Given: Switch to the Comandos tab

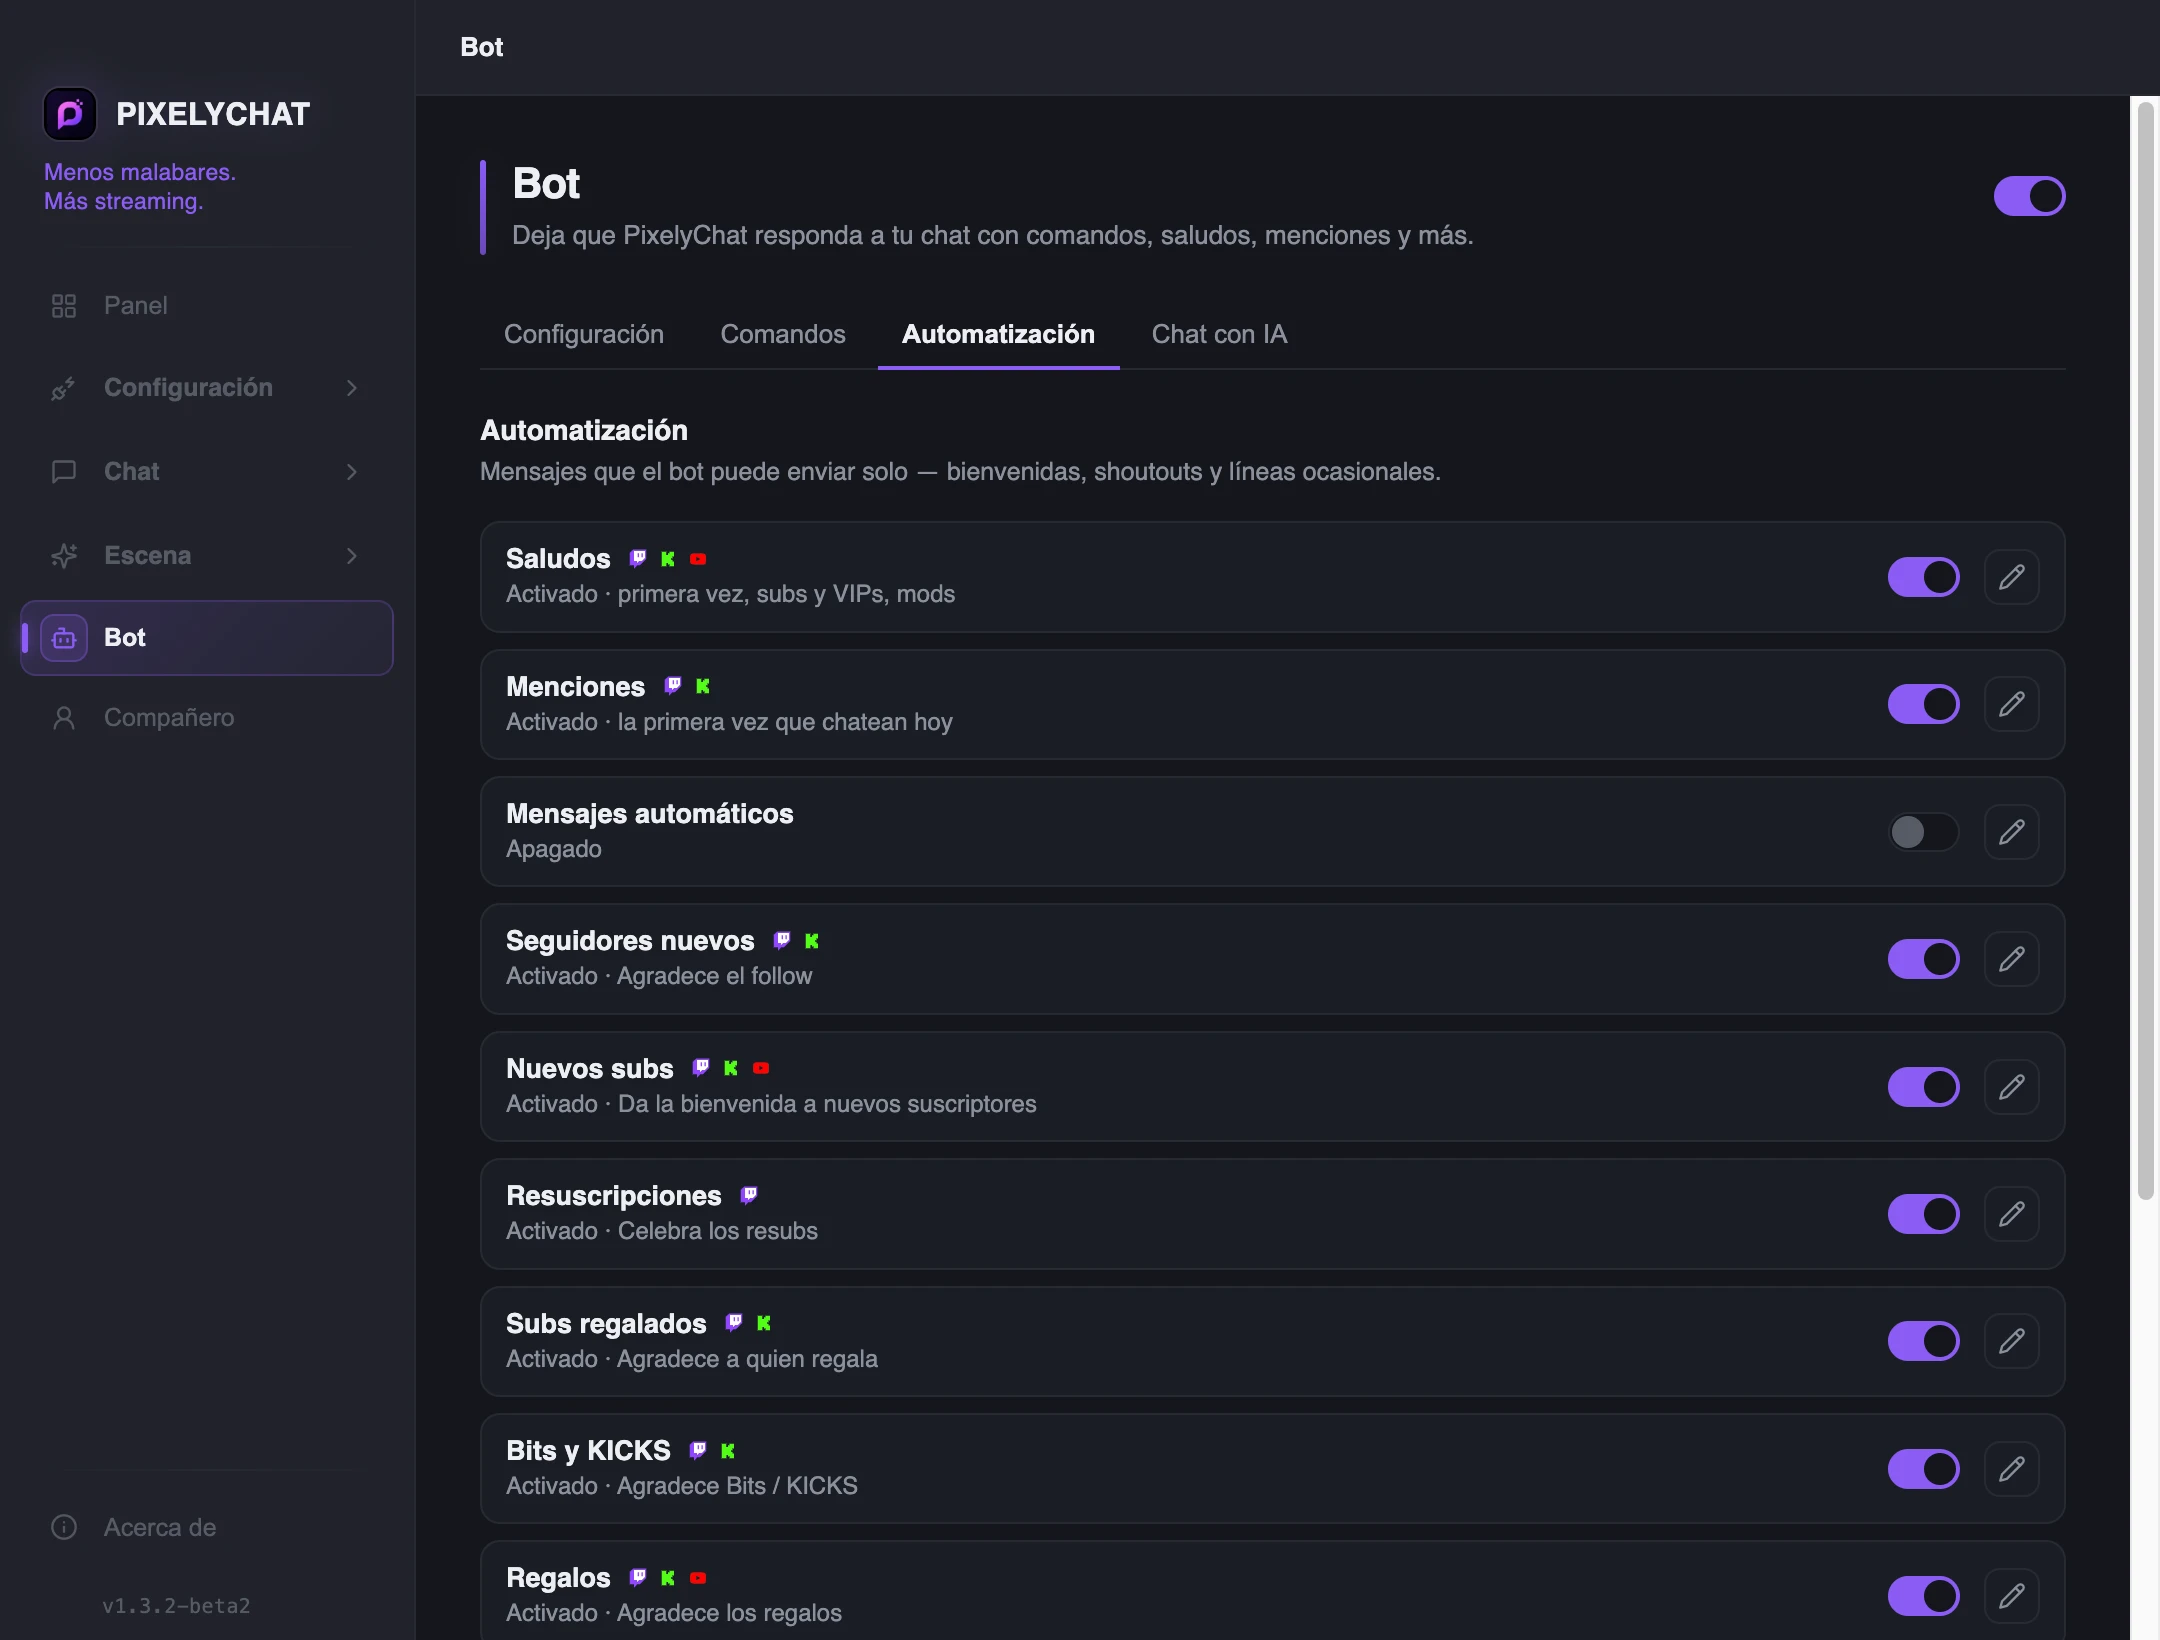Looking at the screenshot, I should point(783,335).
